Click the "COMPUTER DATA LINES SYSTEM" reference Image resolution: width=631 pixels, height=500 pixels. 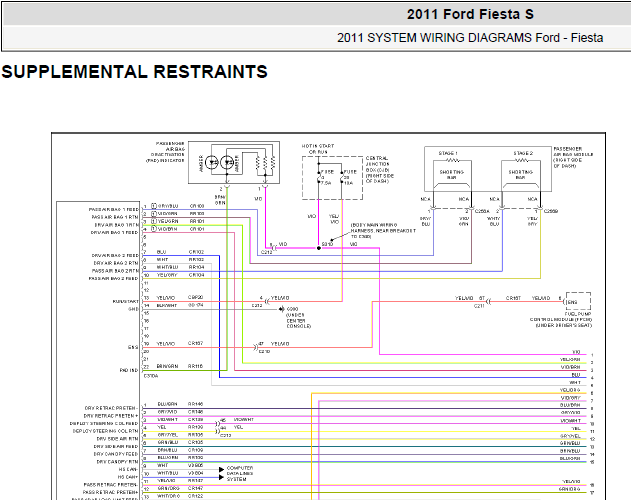240,474
